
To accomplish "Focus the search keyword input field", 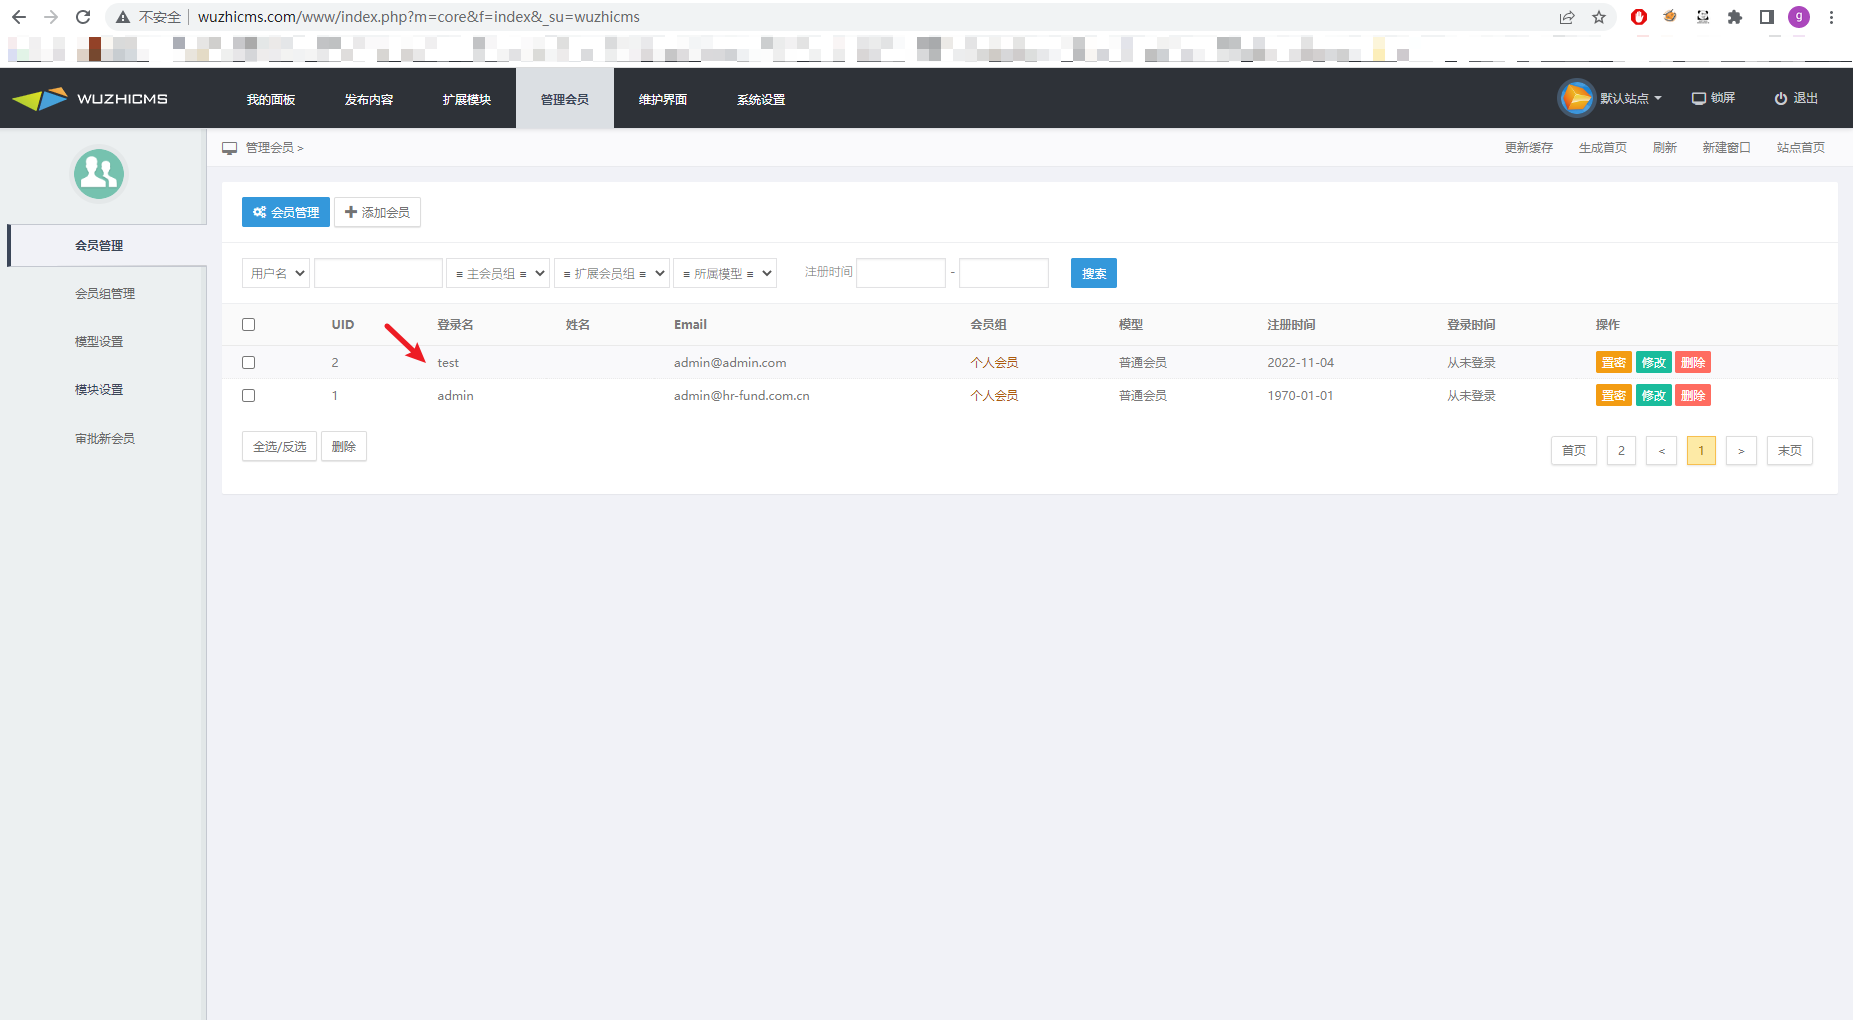I will pyautogui.click(x=378, y=273).
